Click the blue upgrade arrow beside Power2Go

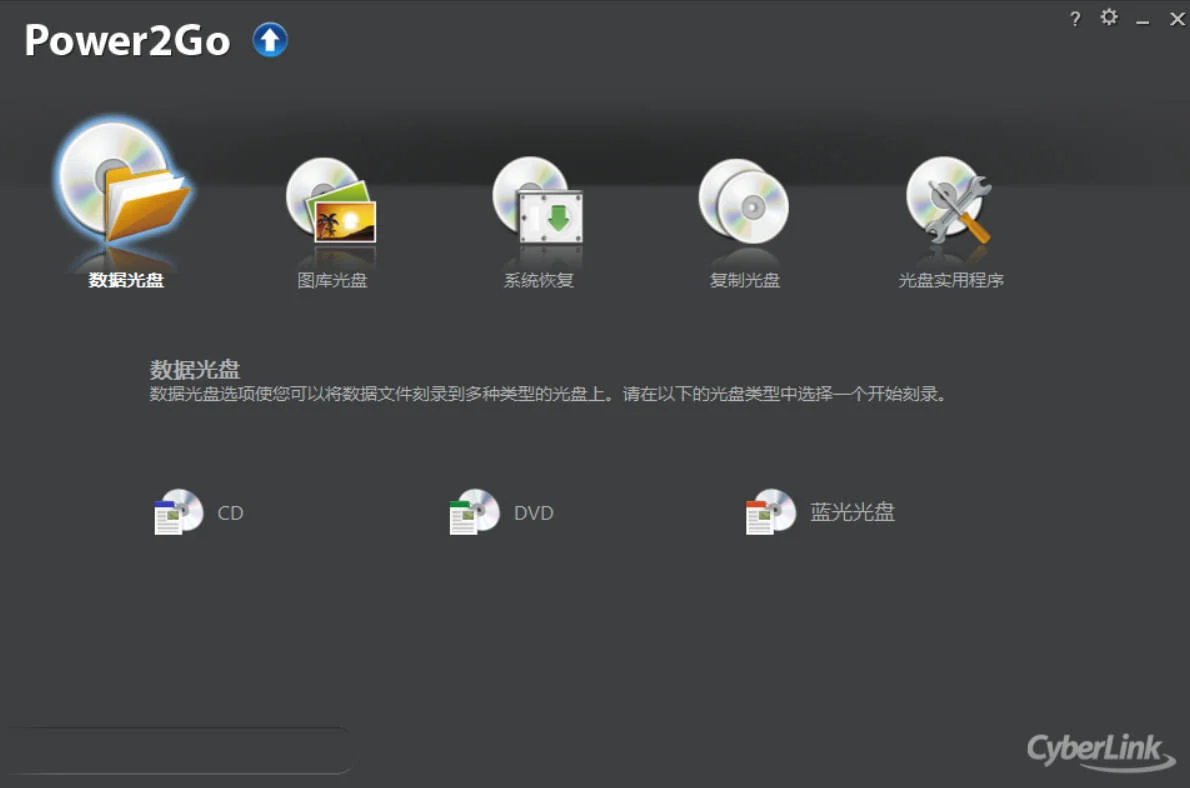click(268, 39)
